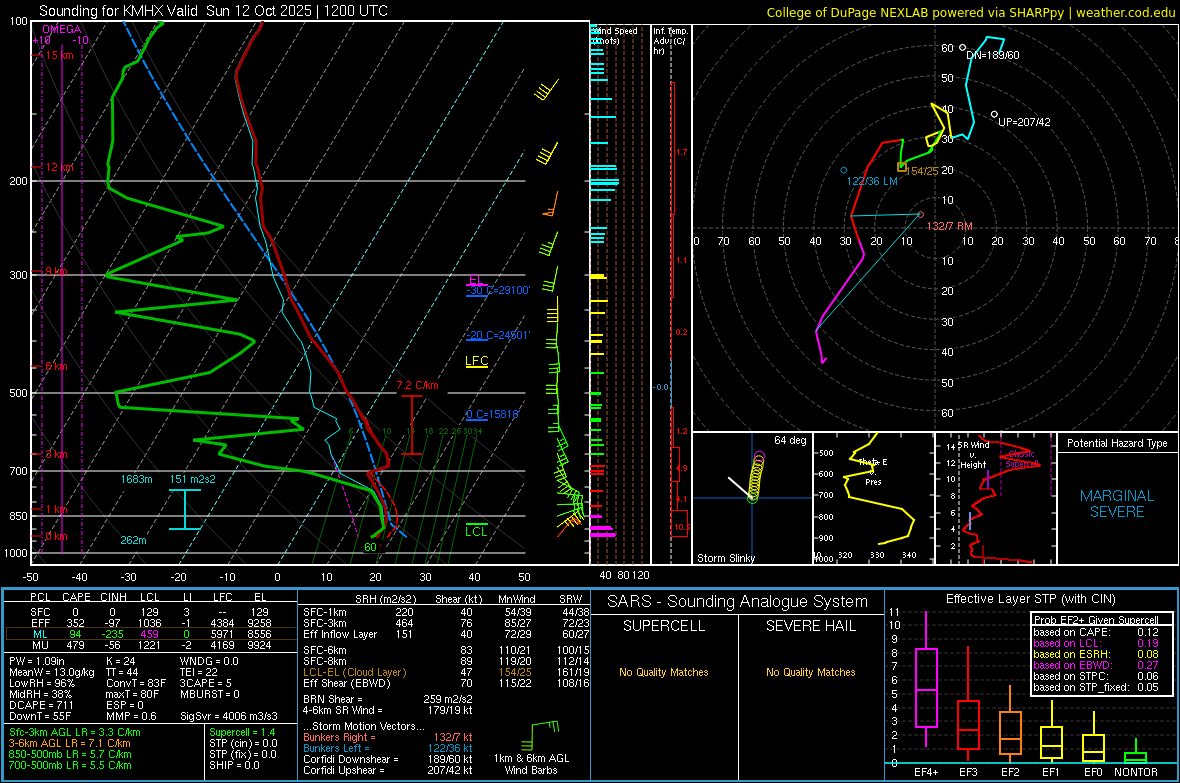
Task: Click the Potential Hazard Type header
Action: click(1117, 443)
